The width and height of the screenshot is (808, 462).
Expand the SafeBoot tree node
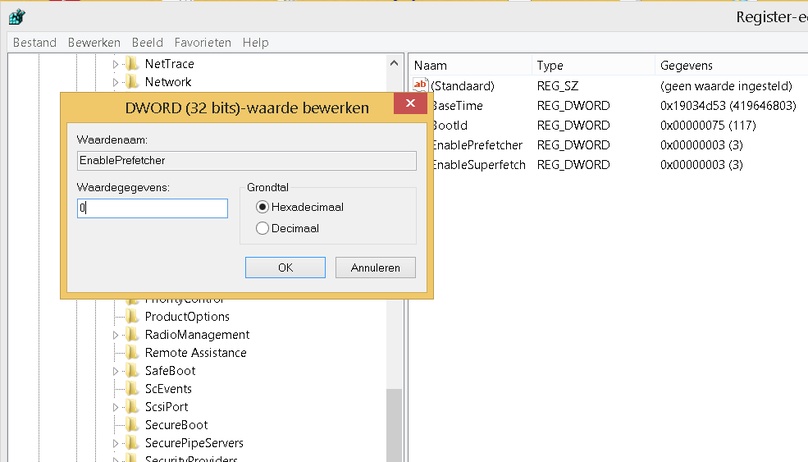pyautogui.click(x=115, y=371)
